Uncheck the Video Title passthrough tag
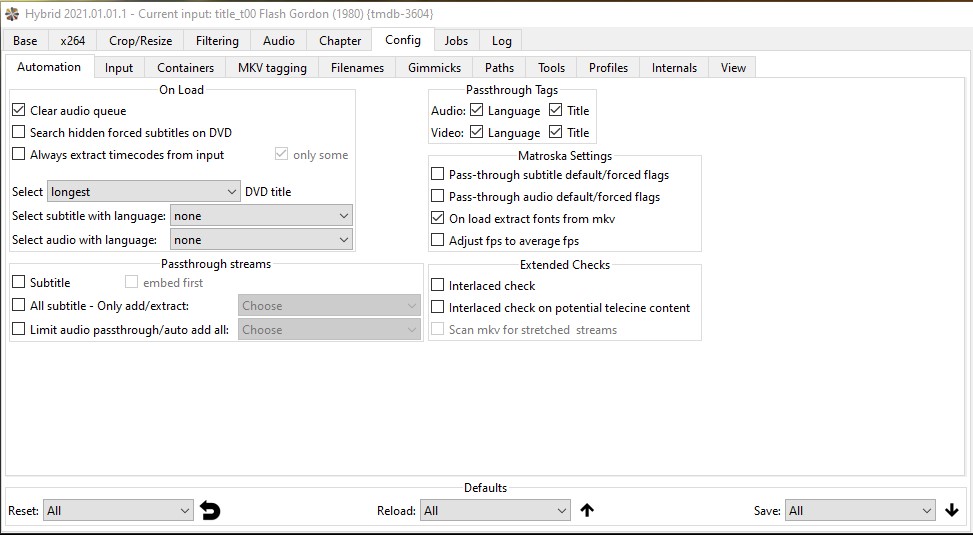Screen dimensions: 973x535 (x=556, y=133)
